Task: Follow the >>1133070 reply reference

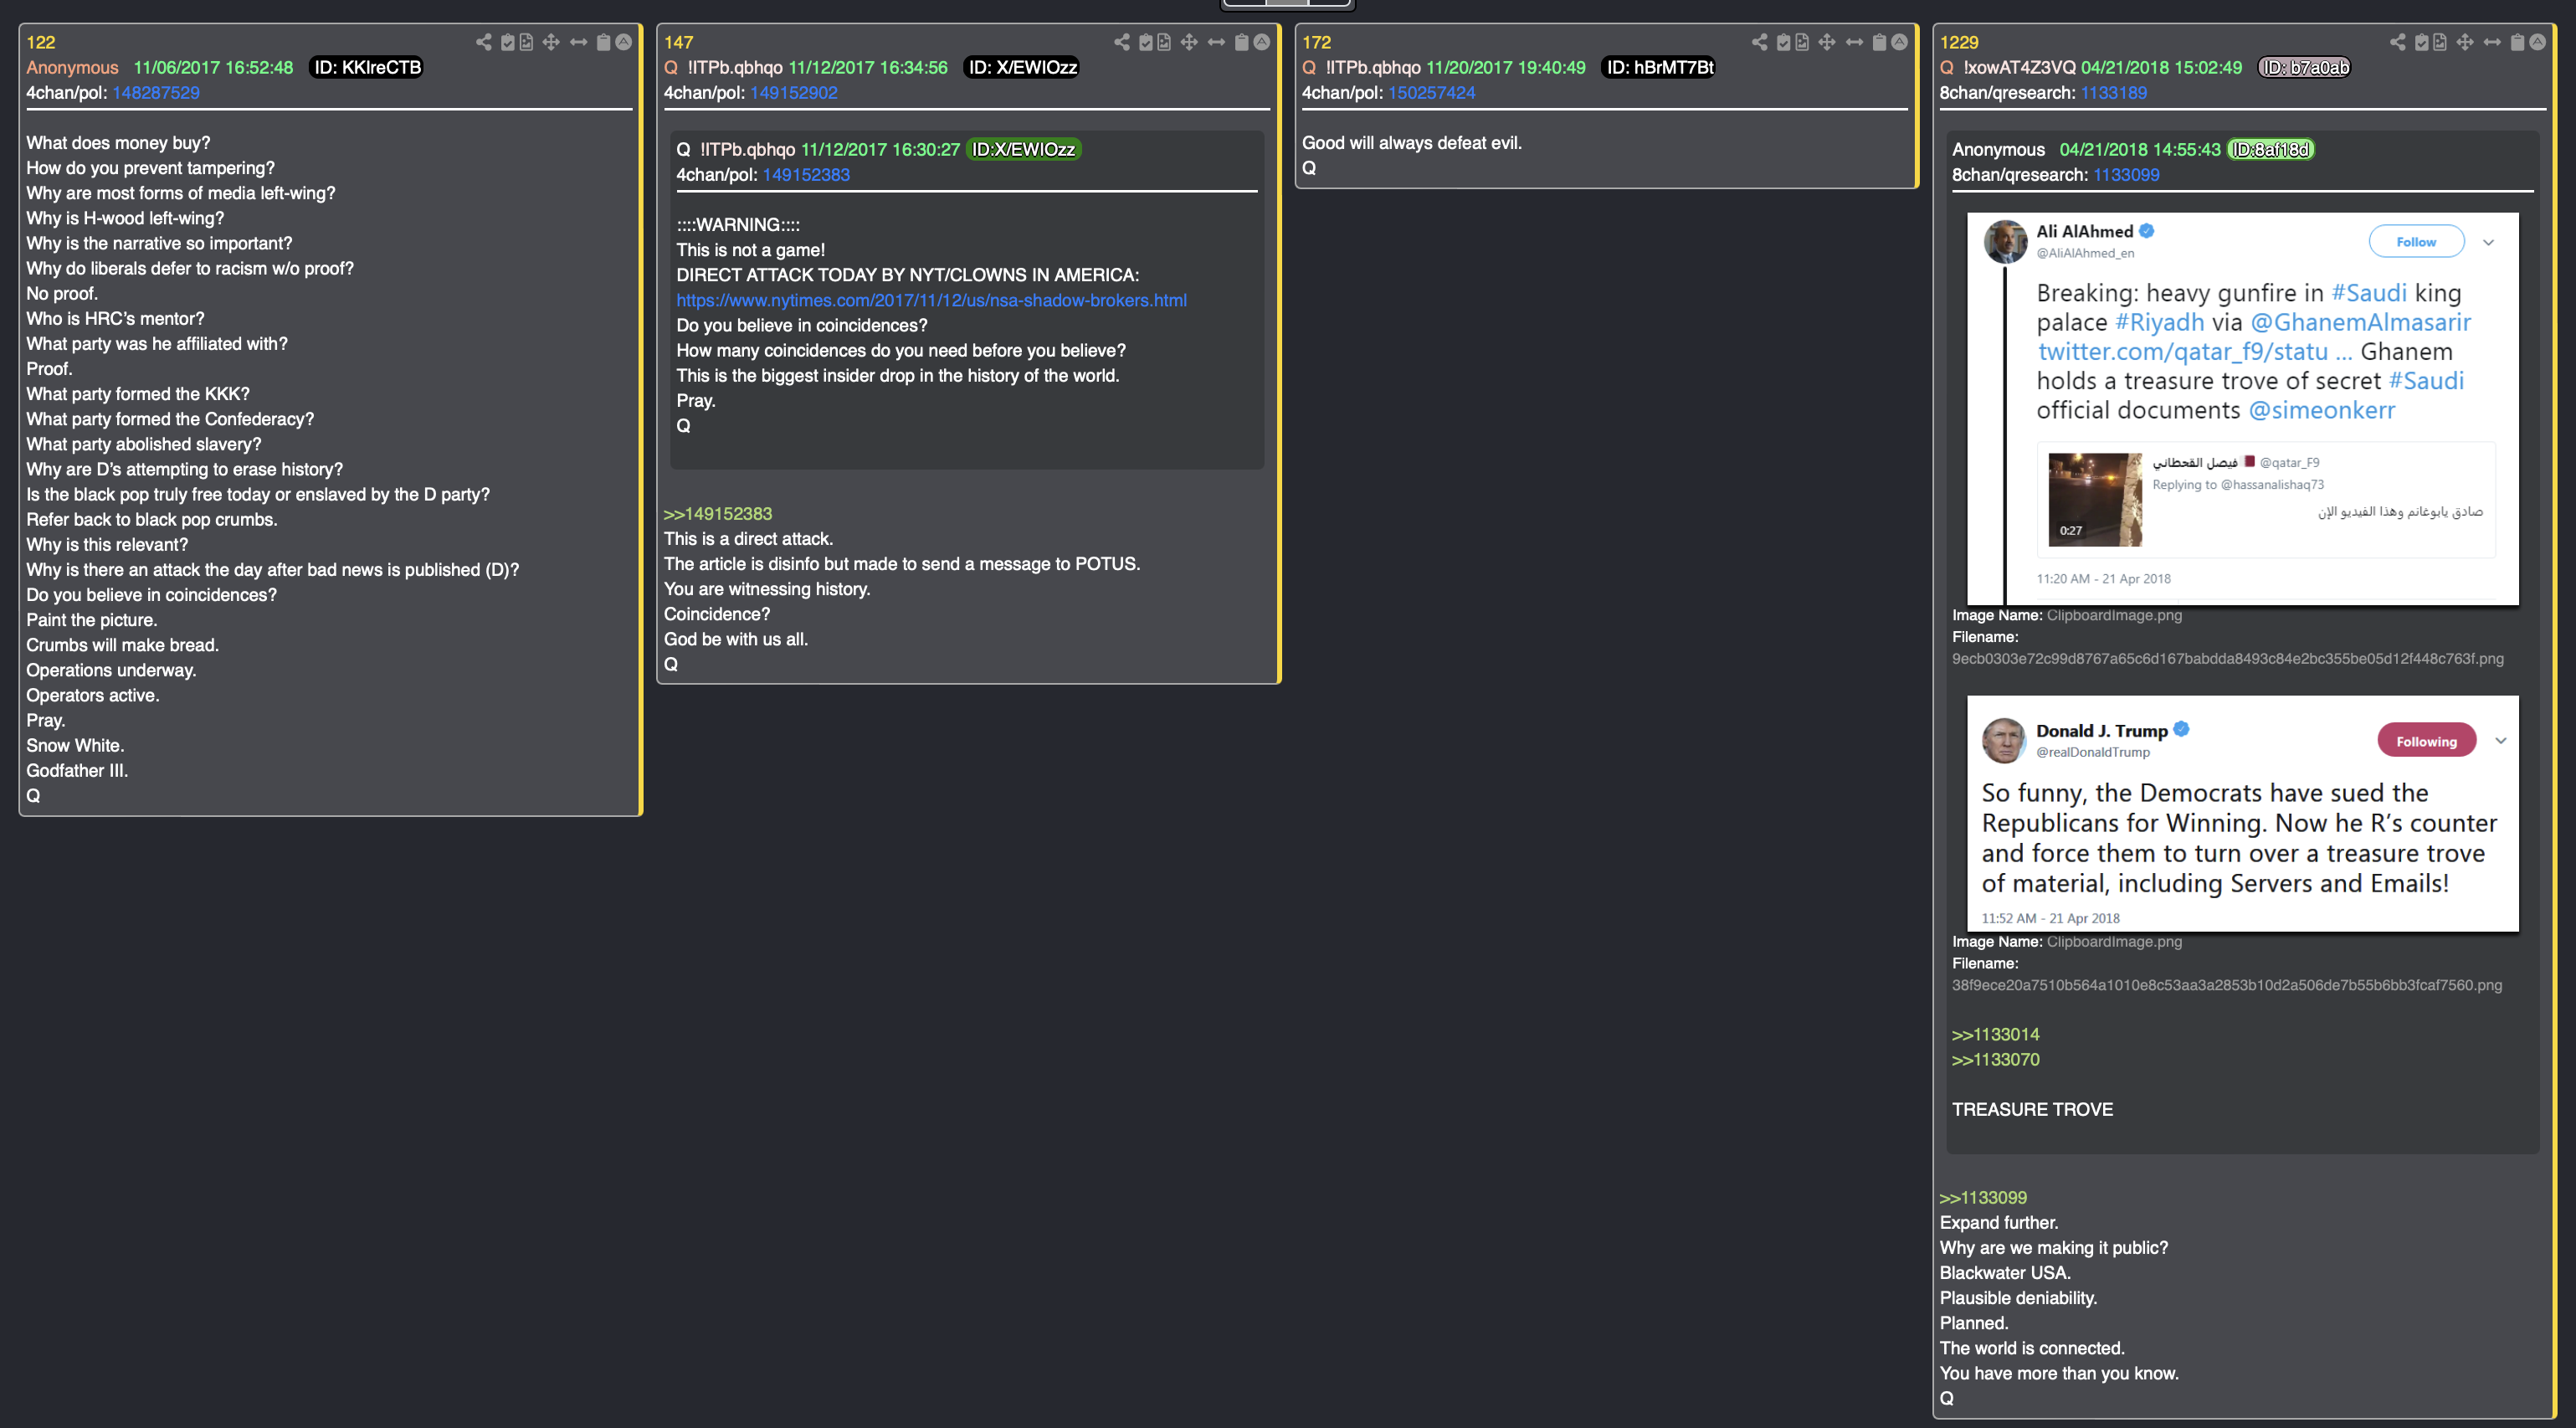Action: [1996, 1060]
